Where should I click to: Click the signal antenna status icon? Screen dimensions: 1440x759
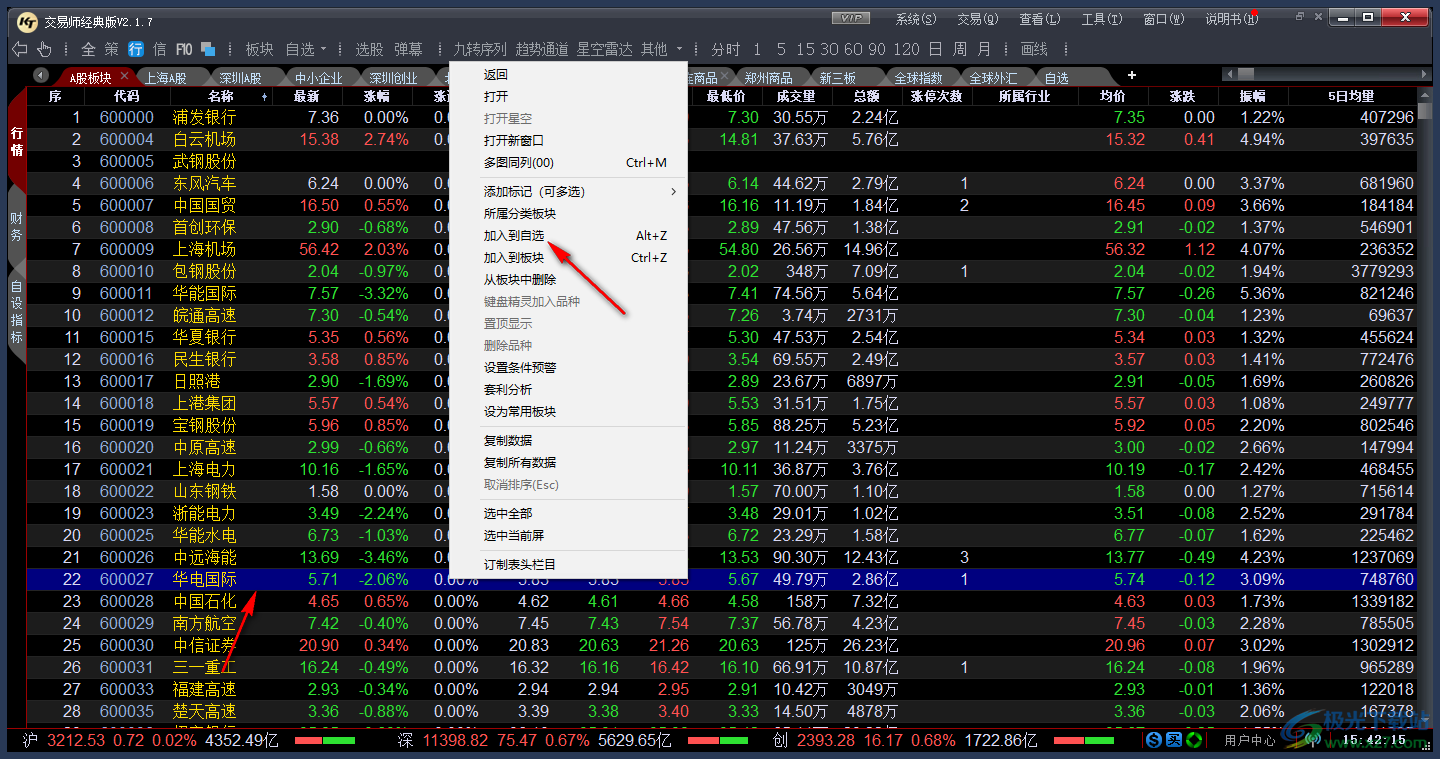[1313, 740]
